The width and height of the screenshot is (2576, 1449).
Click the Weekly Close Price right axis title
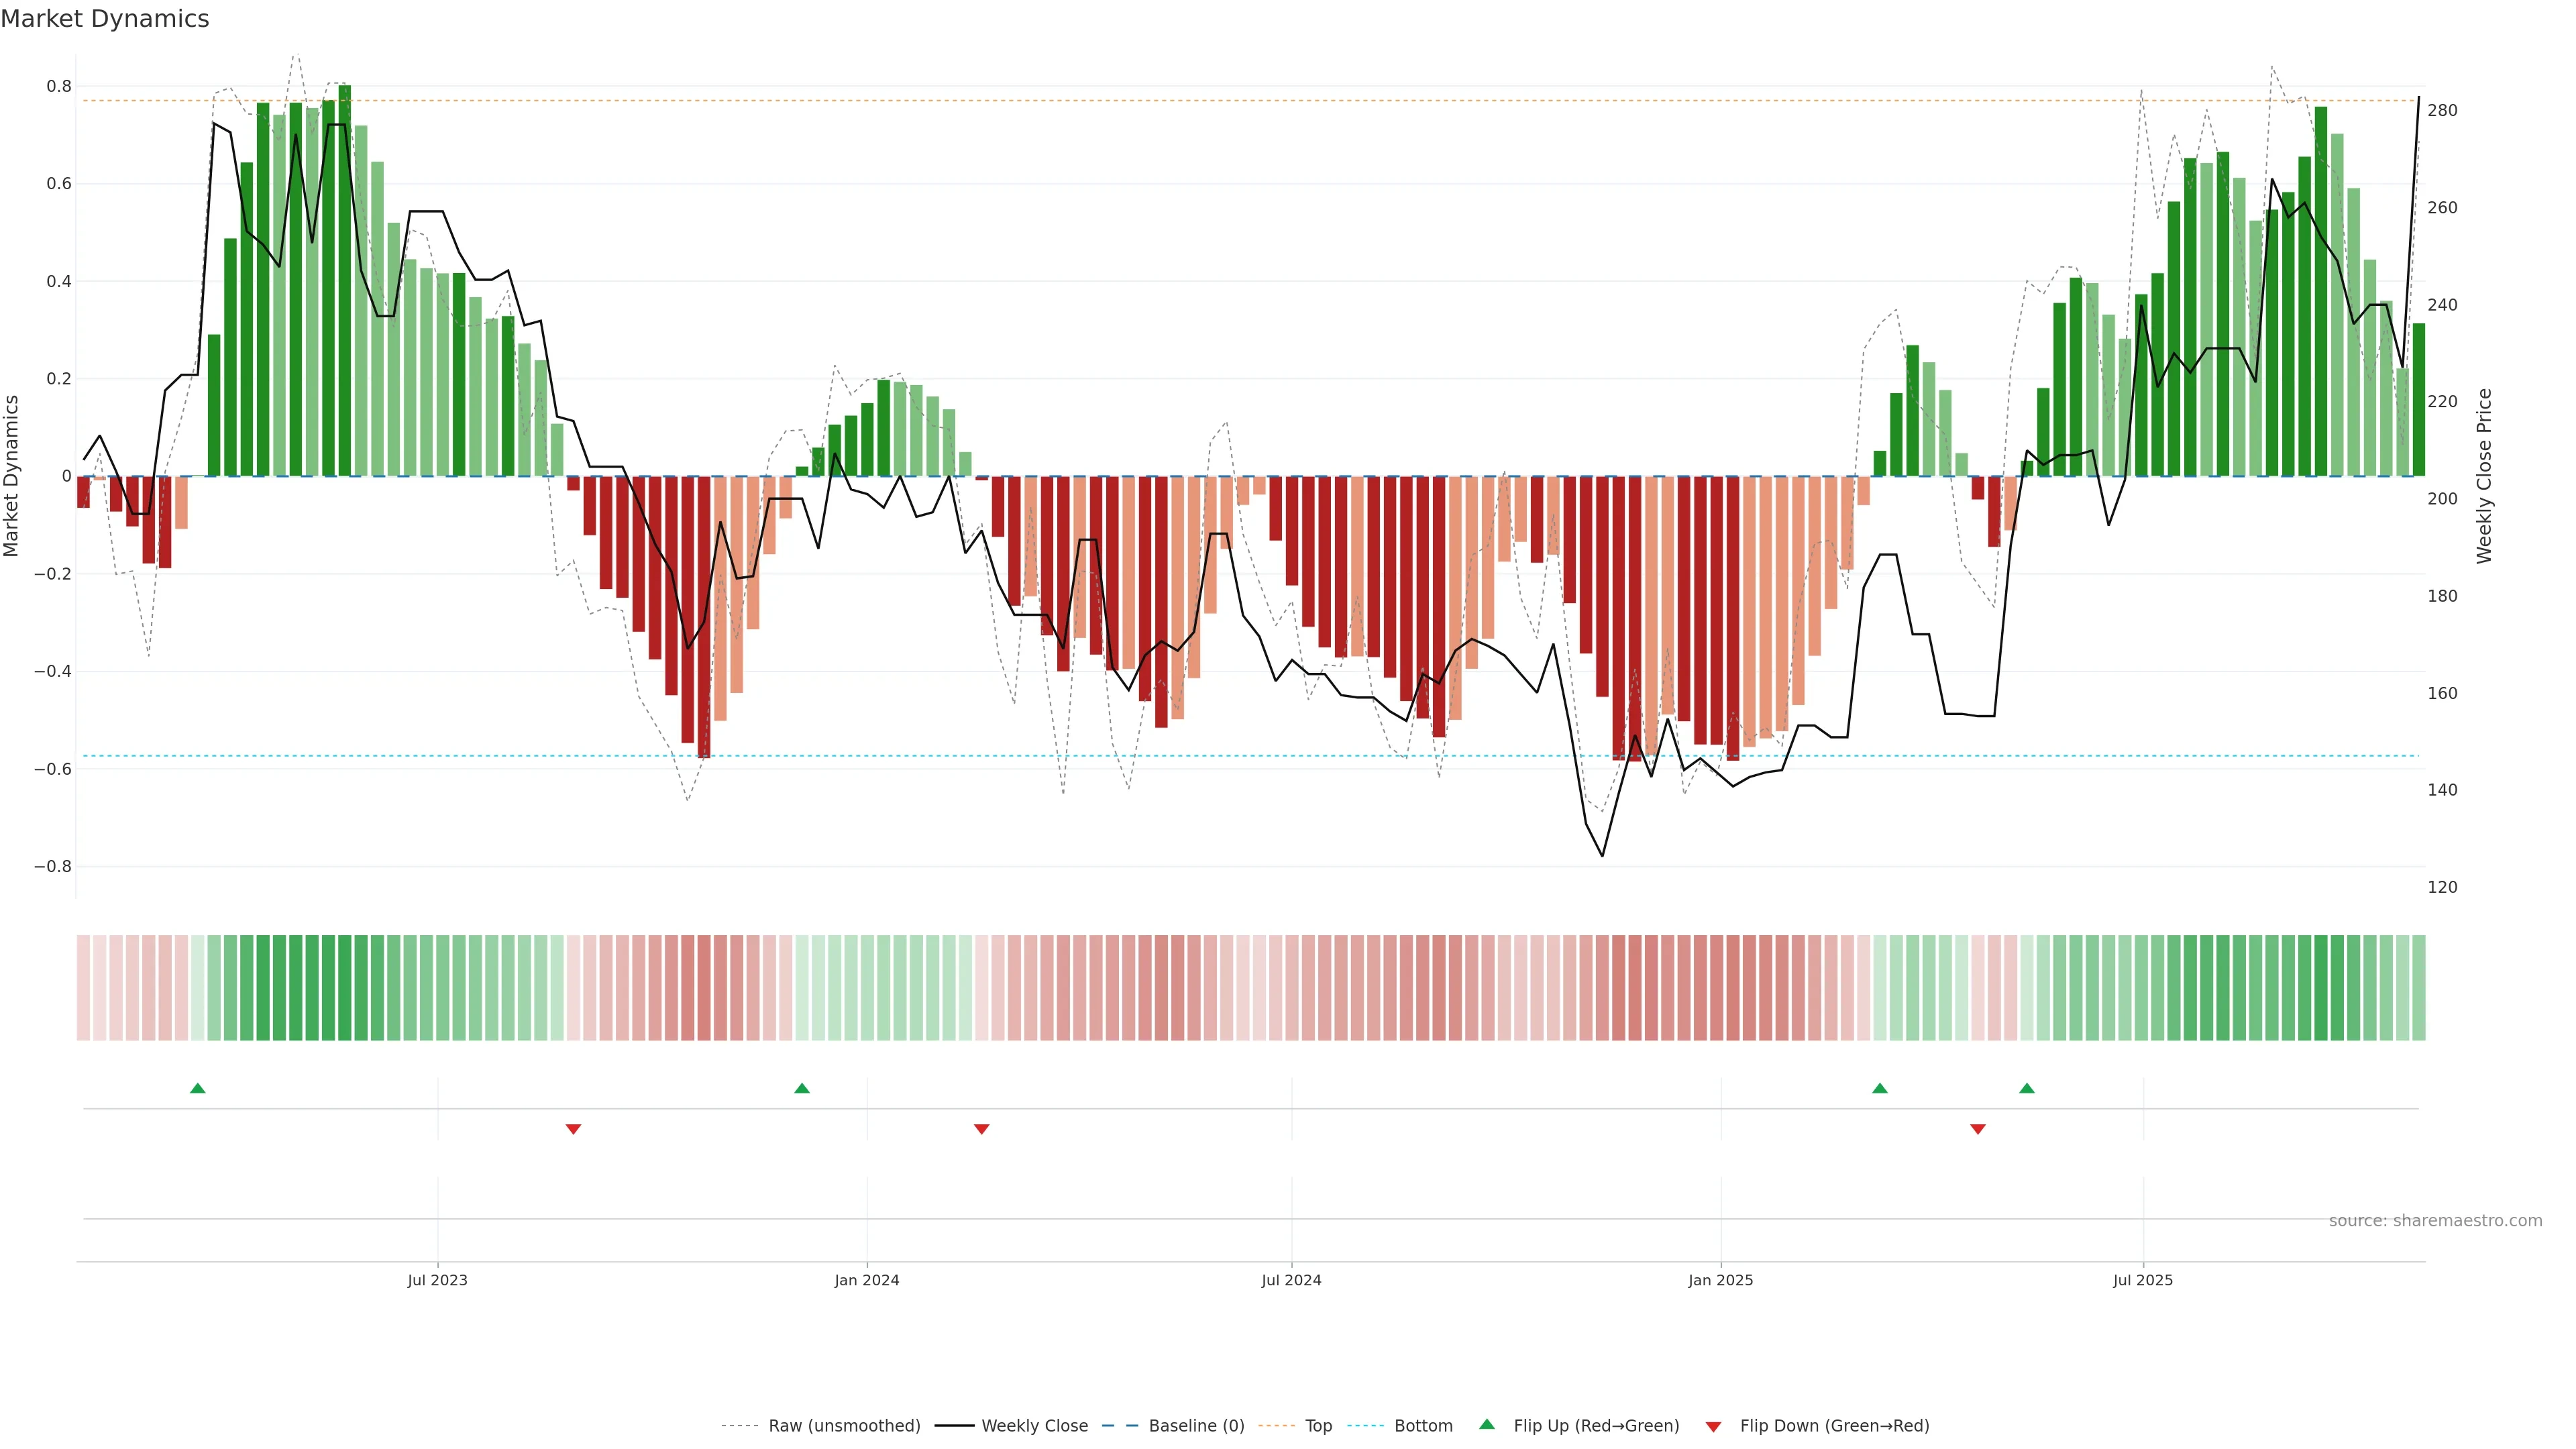tap(2484, 476)
